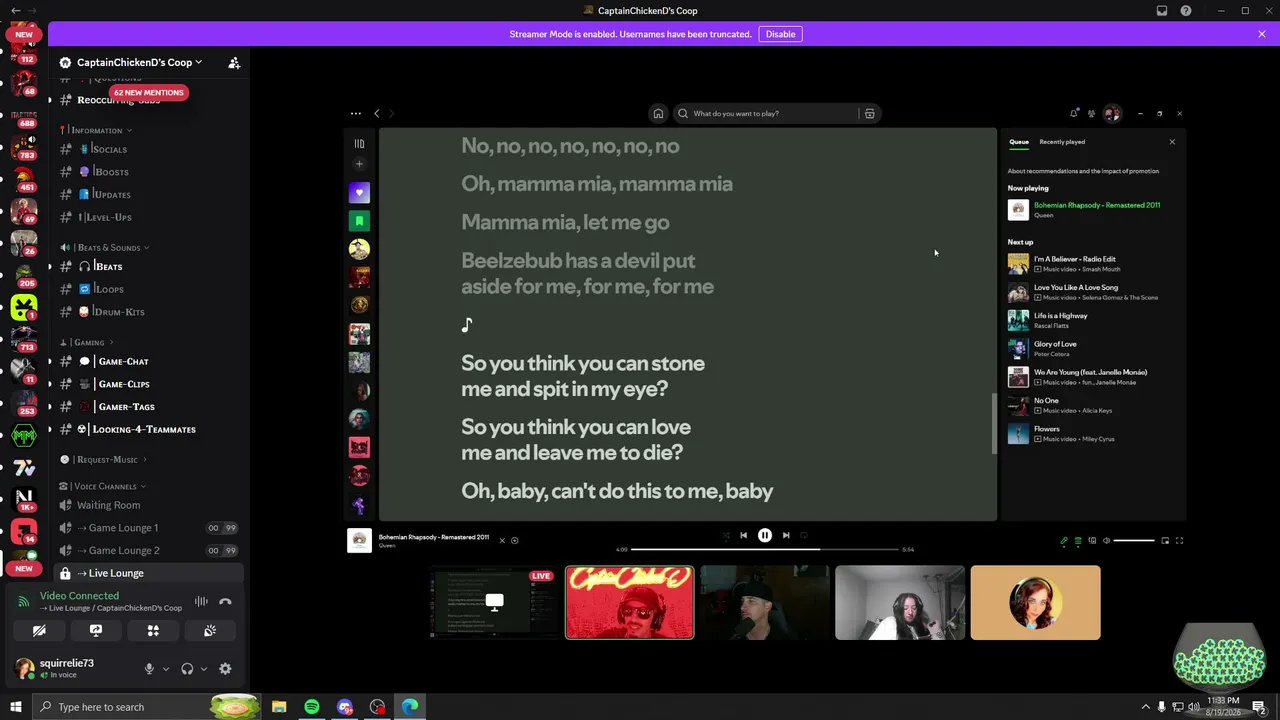Open Spotify library sidebar icon
Image resolution: width=1280 pixels, height=720 pixels.
click(x=359, y=143)
